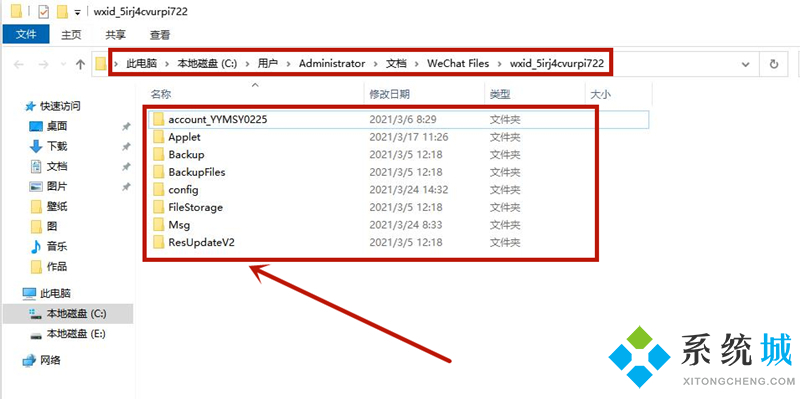Click date 2021/3/17 11:26 of Applet
800x399 pixels.
point(409,137)
